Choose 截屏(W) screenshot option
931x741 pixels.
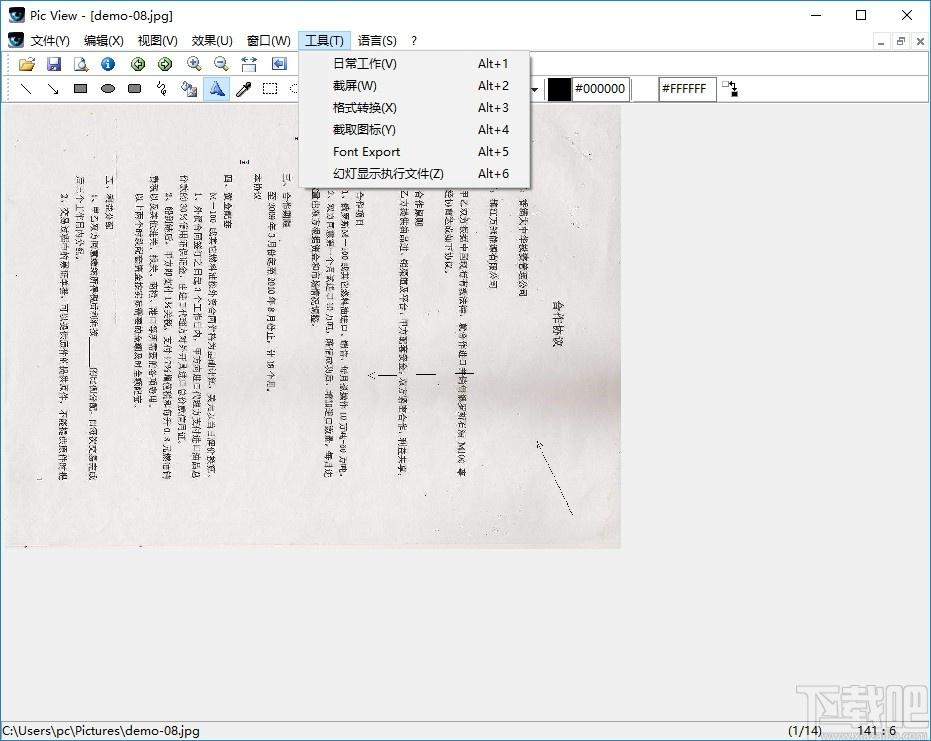click(x=414, y=86)
